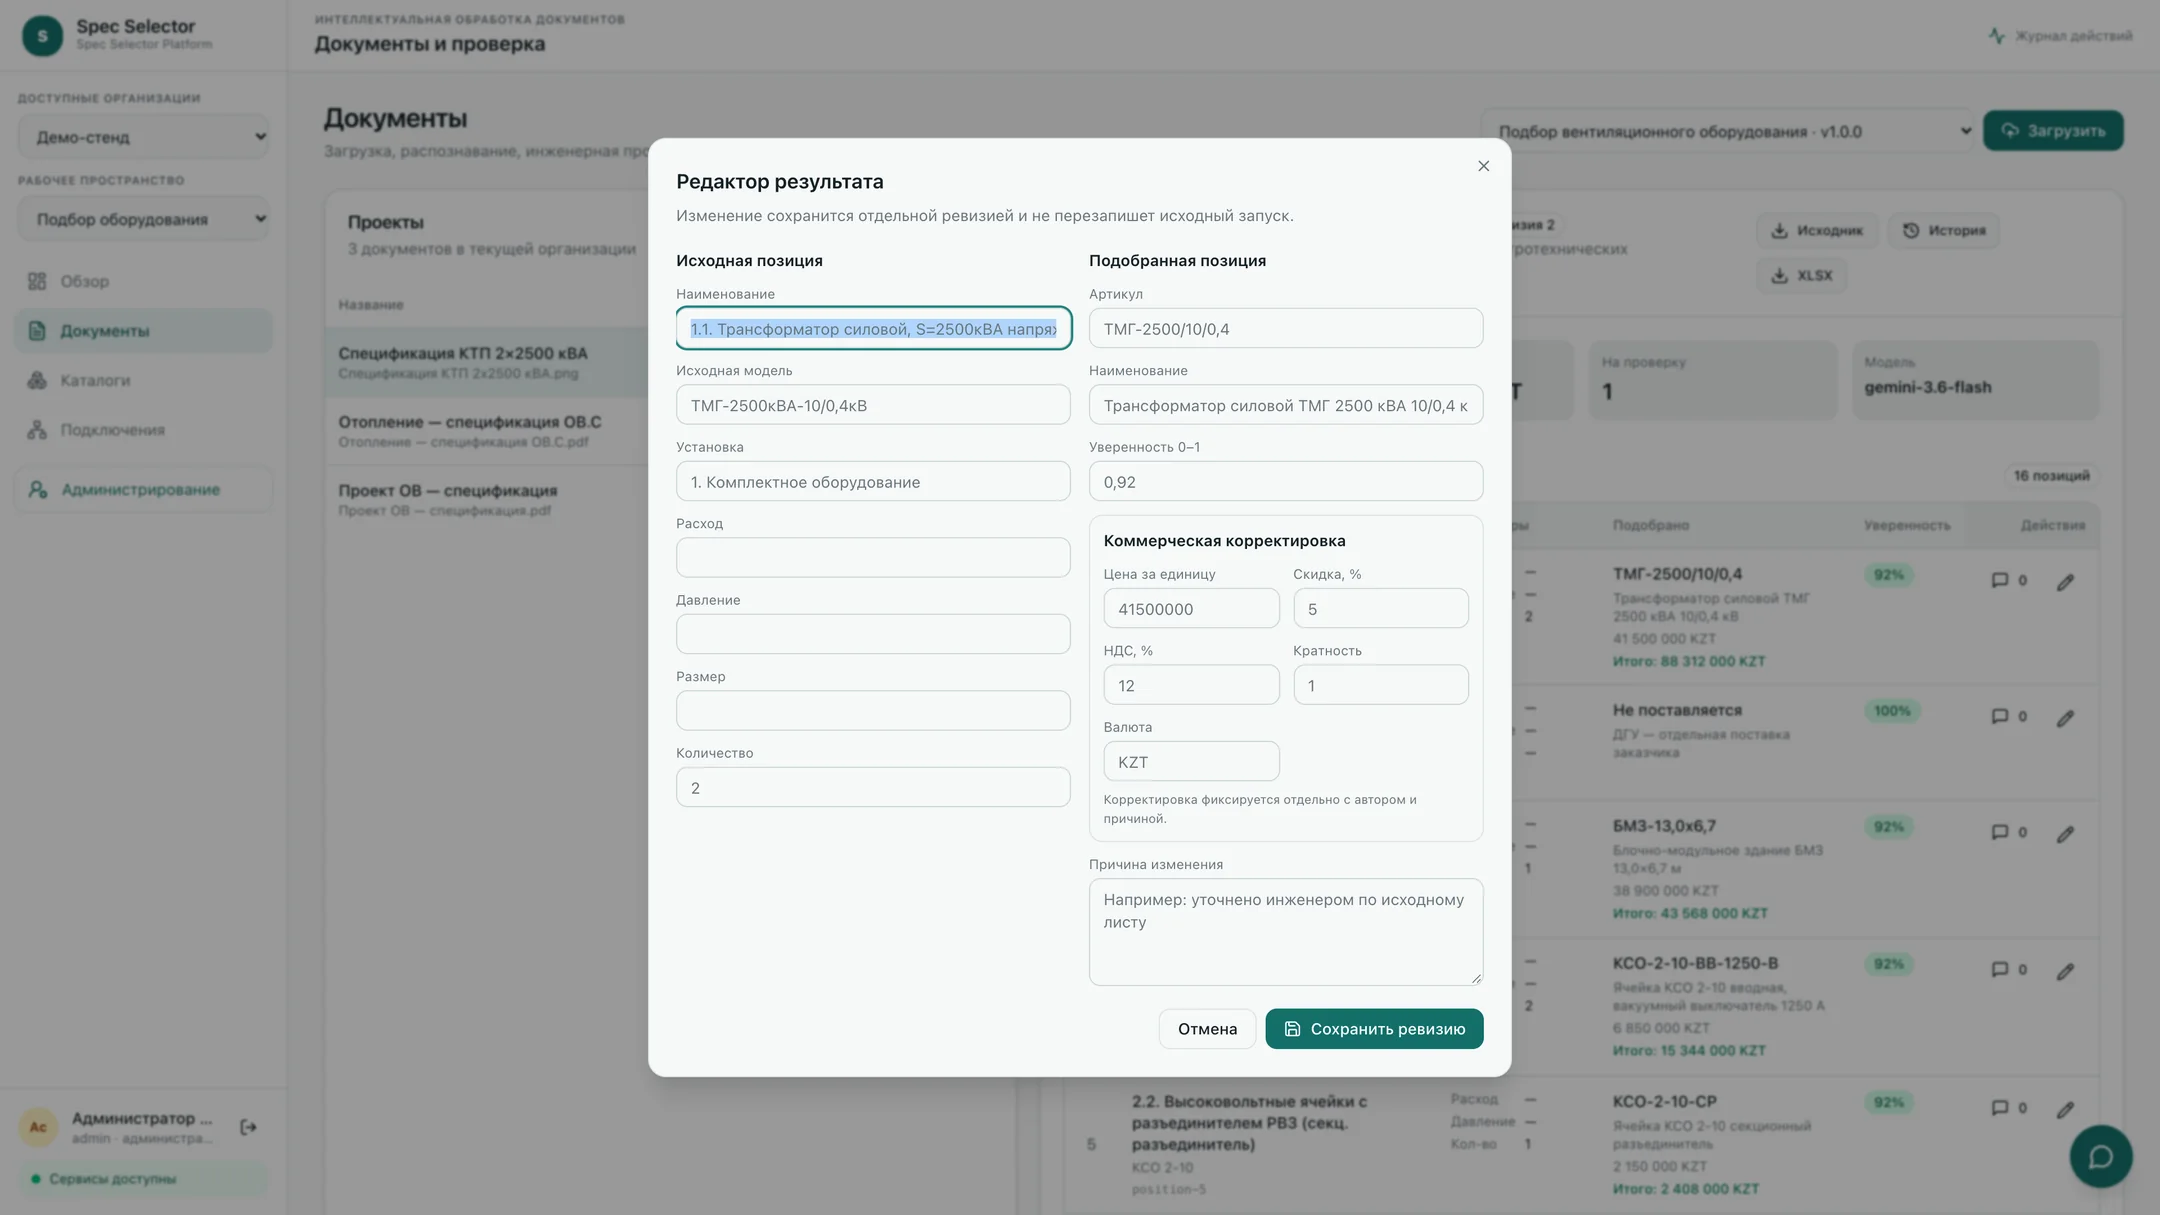Click the Кратность field
The image size is (2160, 1215).
coord(1381,685)
